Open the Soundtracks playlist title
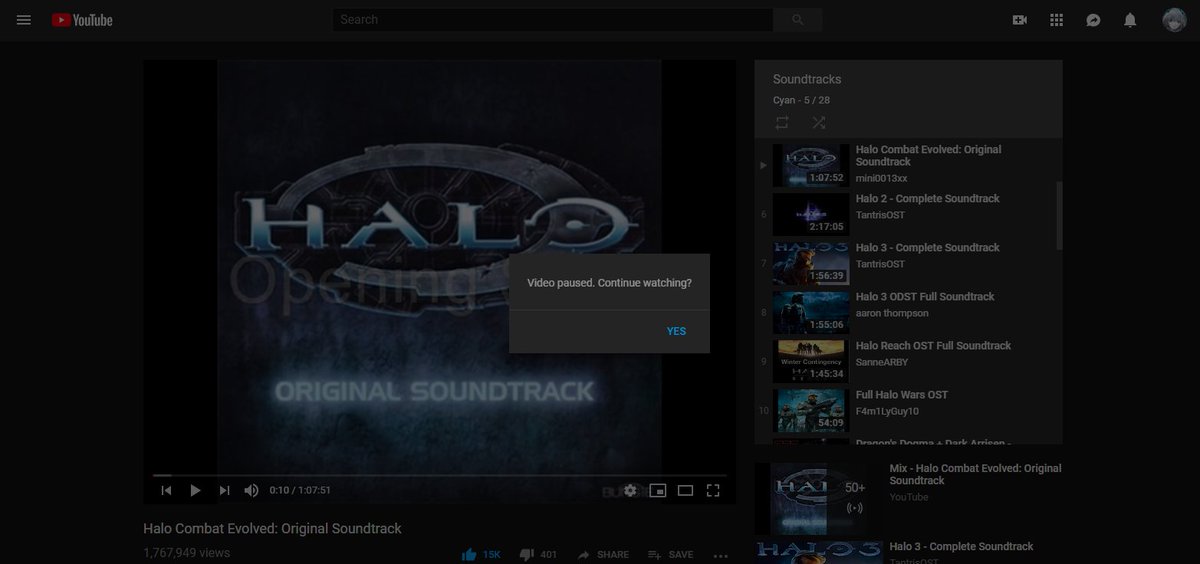Screen dimensions: 1200x564 point(807,79)
